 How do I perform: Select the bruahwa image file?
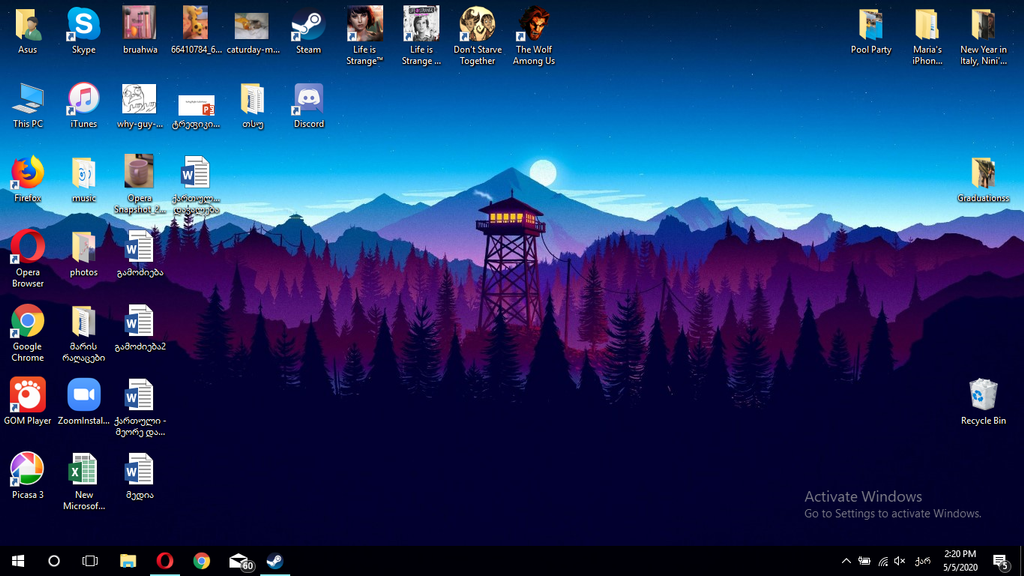click(x=140, y=31)
